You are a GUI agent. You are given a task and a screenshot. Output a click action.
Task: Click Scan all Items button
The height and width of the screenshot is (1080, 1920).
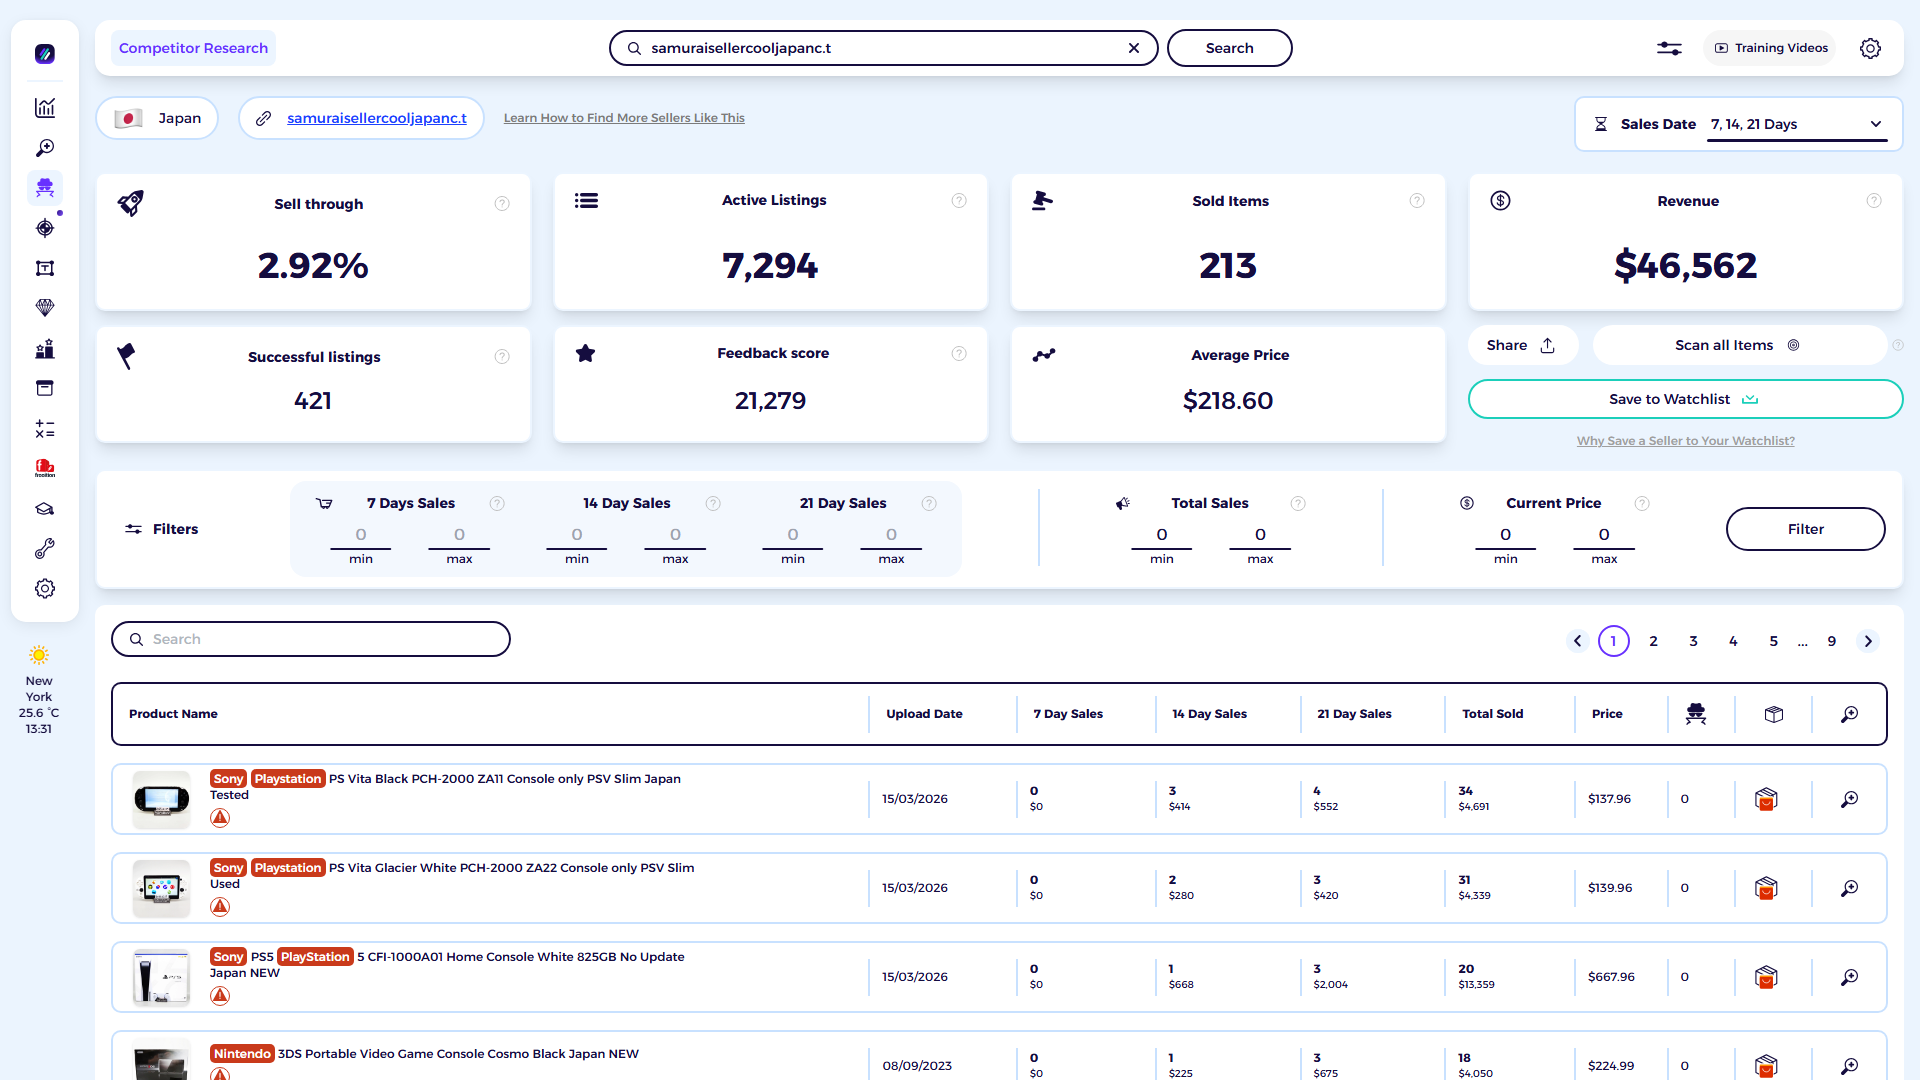(1738, 345)
